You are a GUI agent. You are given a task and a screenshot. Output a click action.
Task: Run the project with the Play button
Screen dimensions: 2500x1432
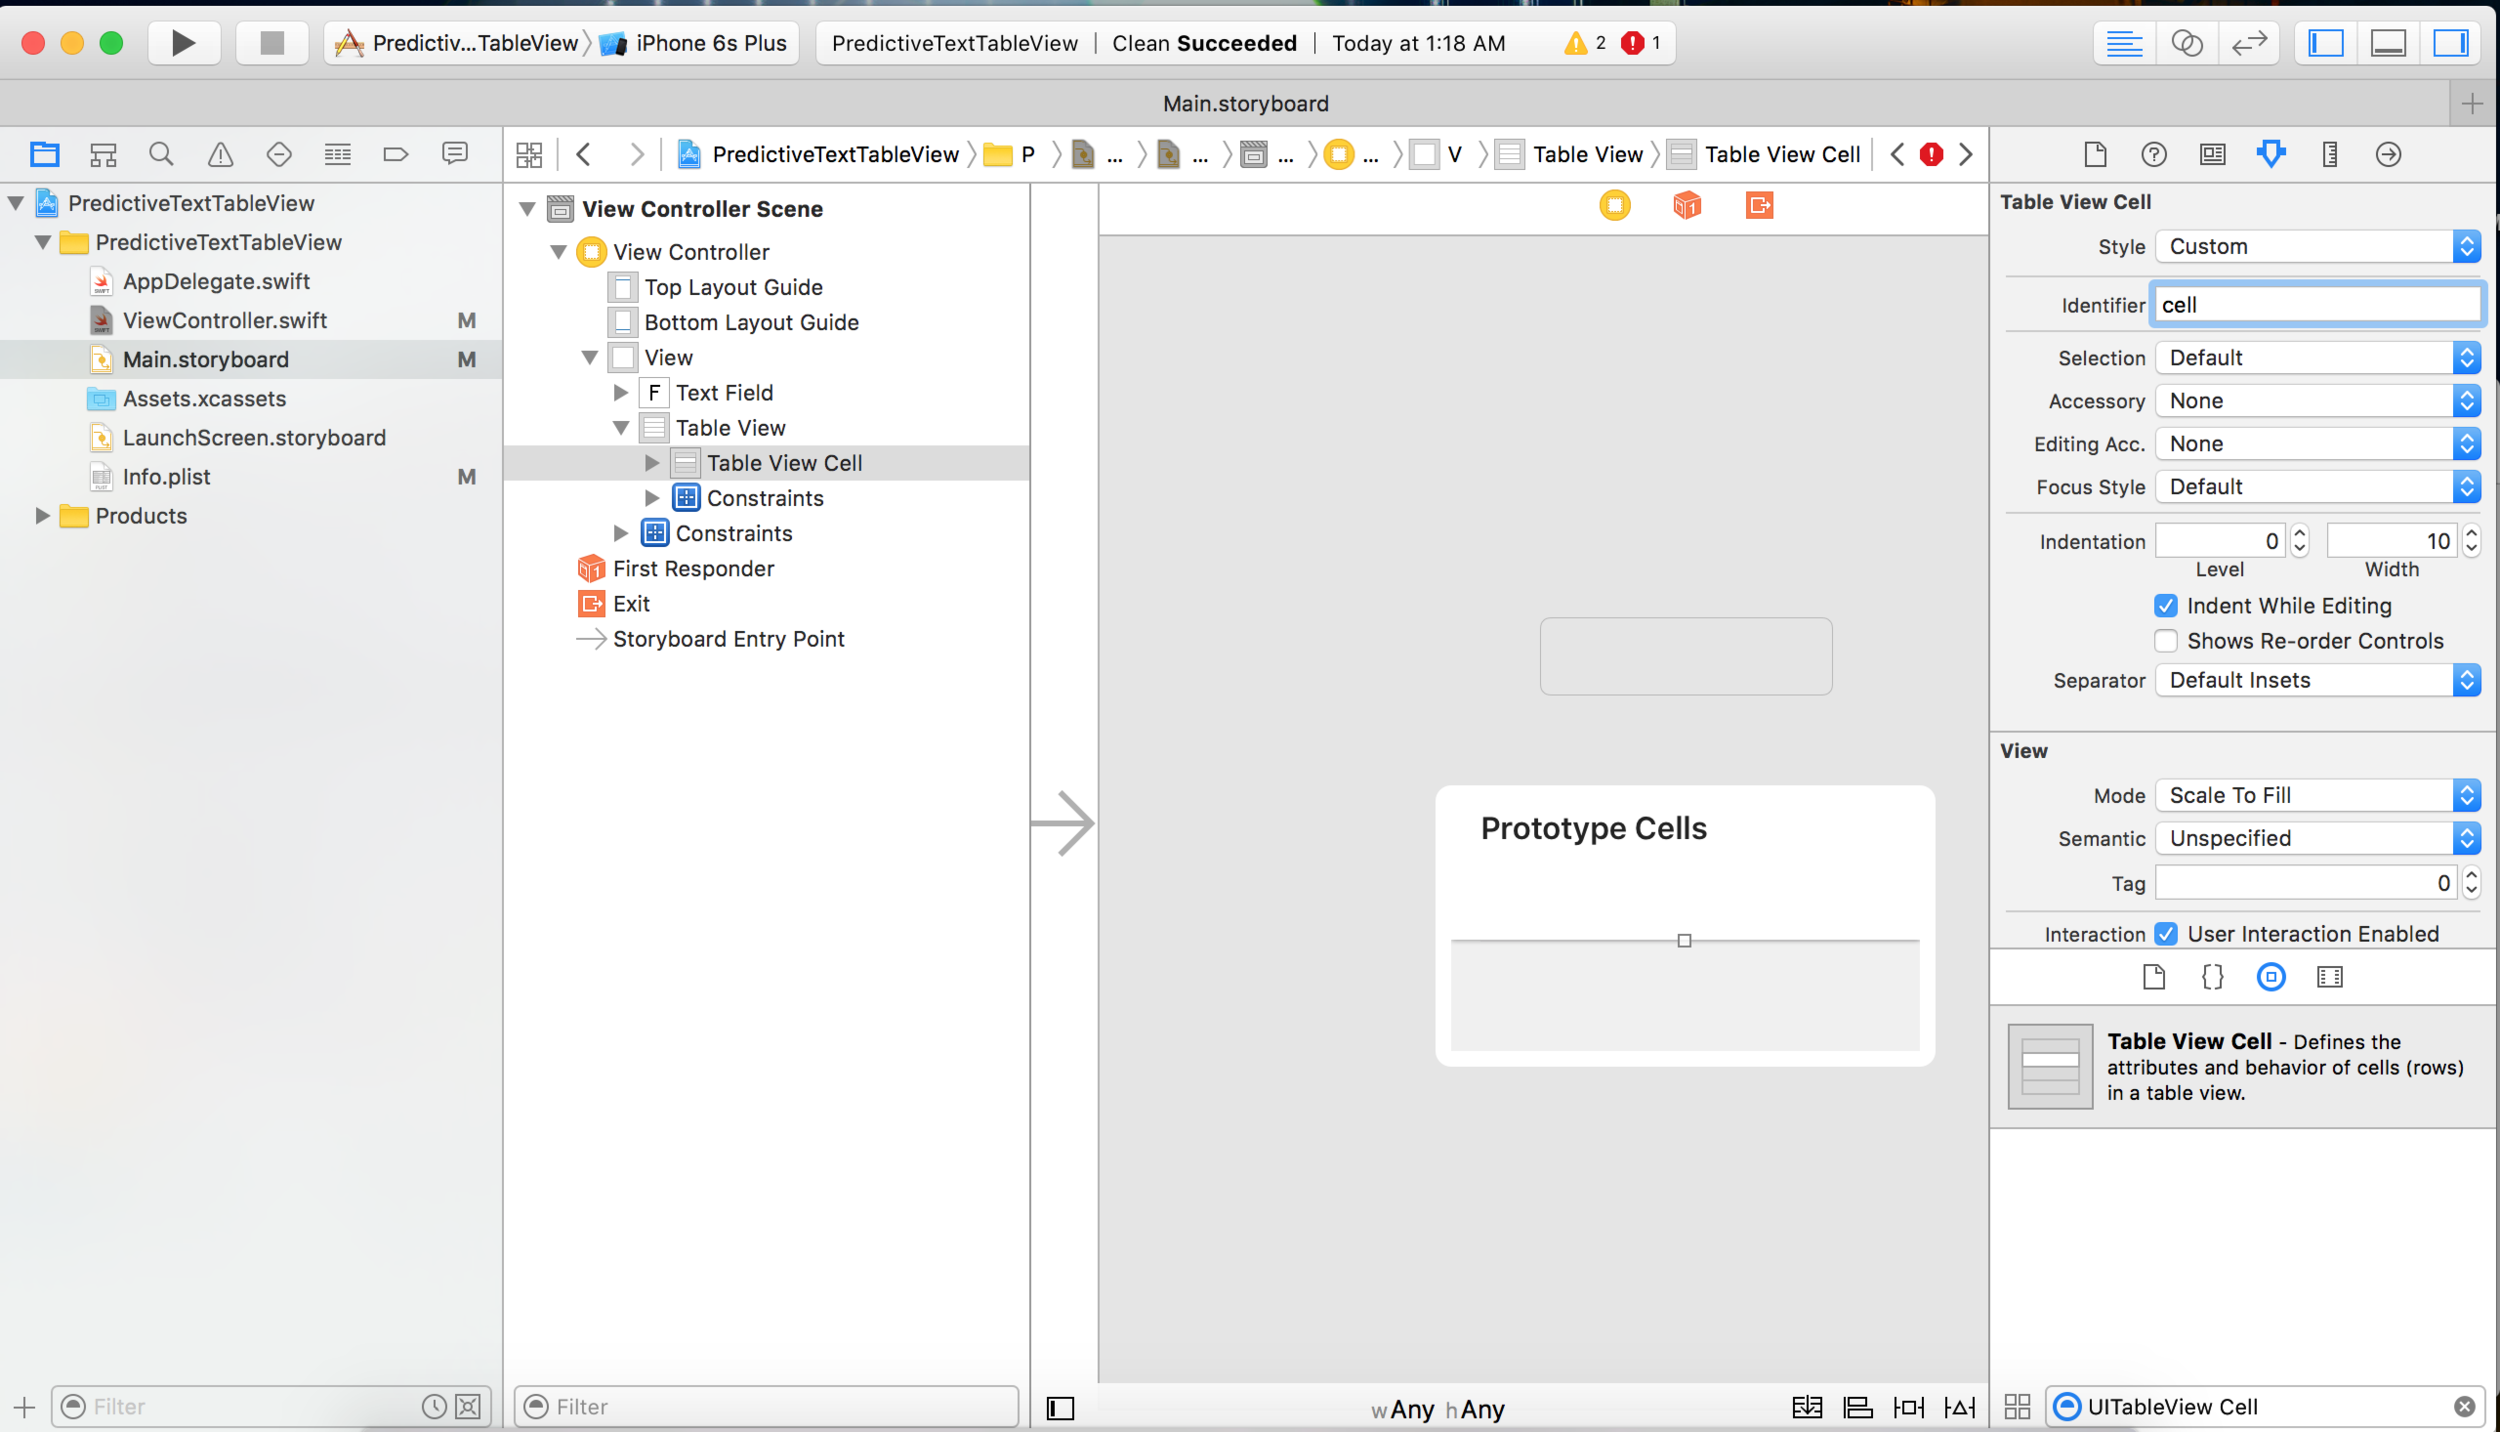coord(183,43)
